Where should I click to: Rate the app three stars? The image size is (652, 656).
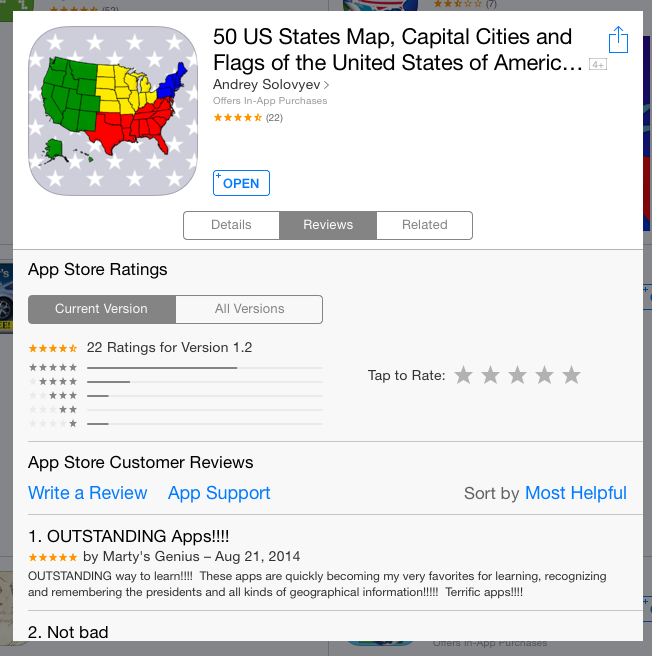517,375
